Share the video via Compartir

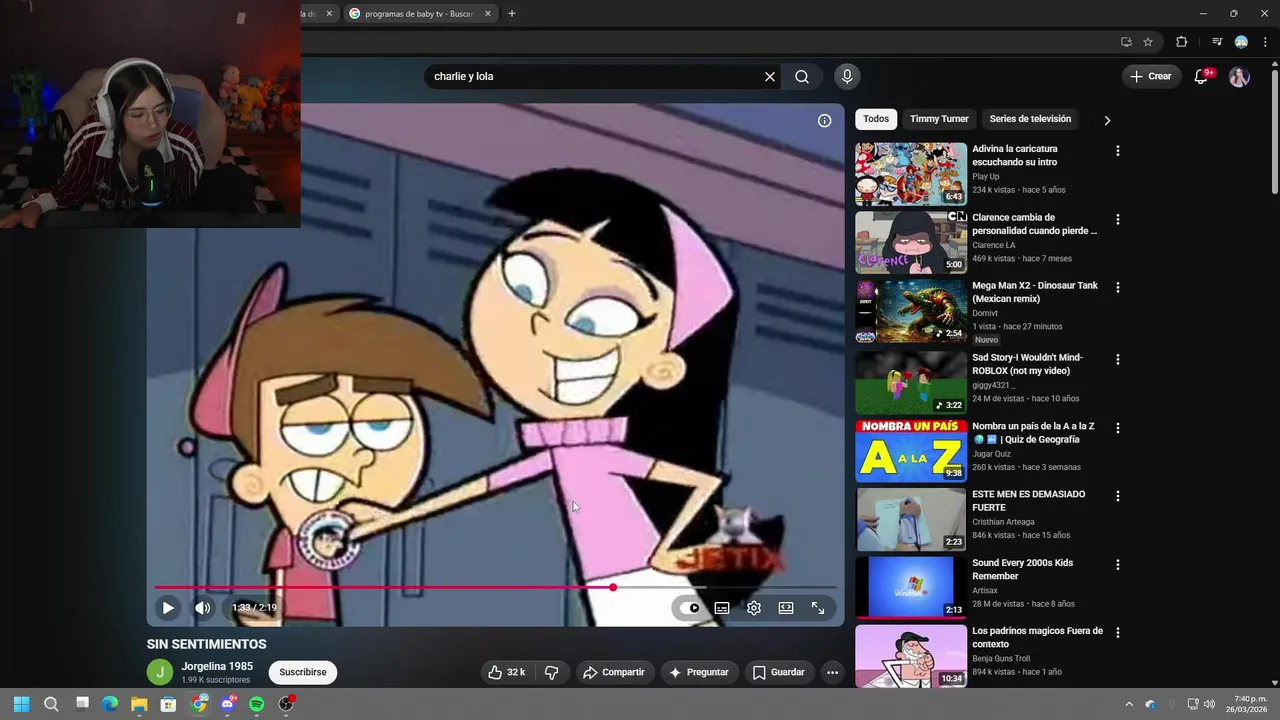pyautogui.click(x=614, y=672)
